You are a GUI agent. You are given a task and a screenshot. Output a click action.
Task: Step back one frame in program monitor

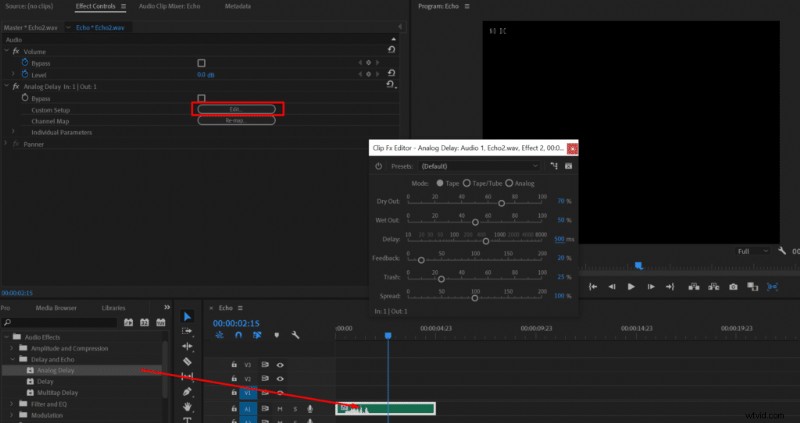point(612,287)
